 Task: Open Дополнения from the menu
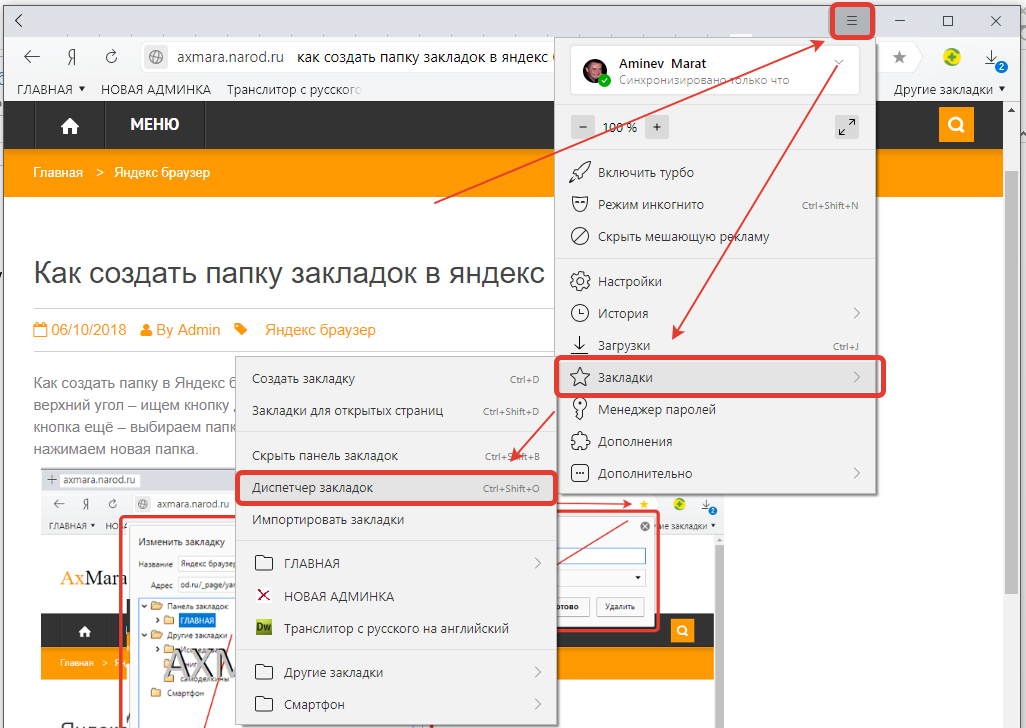[x=715, y=442]
